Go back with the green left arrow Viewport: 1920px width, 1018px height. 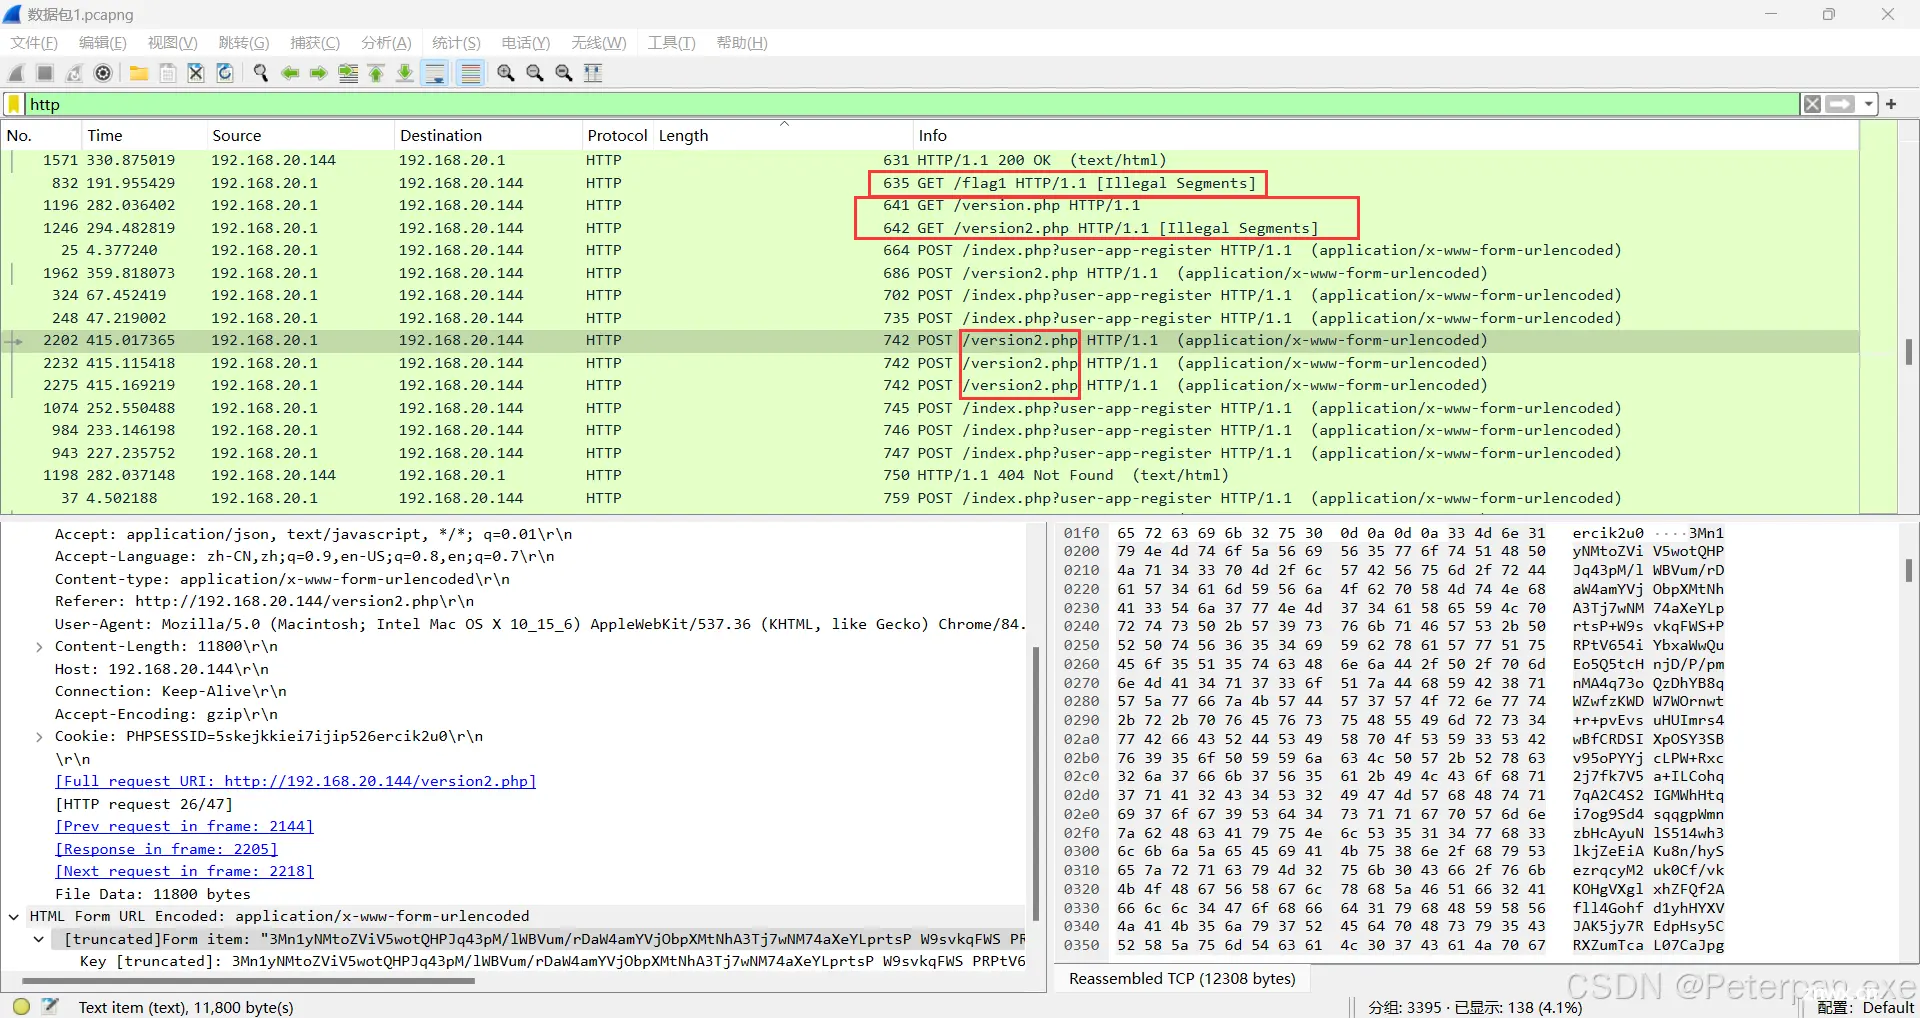(290, 73)
